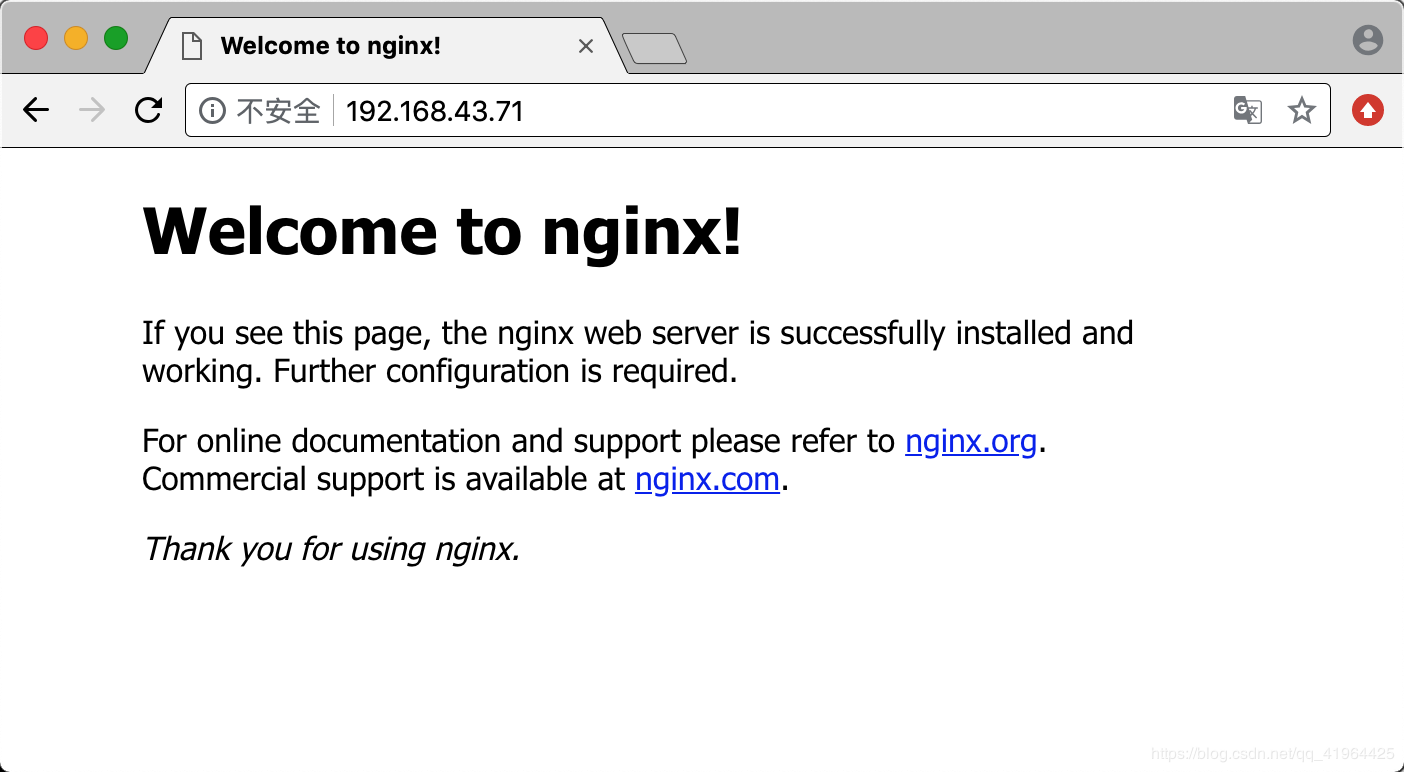The width and height of the screenshot is (1404, 772).
Task: Click the Welcome to nginx! heading
Action: 443,231
